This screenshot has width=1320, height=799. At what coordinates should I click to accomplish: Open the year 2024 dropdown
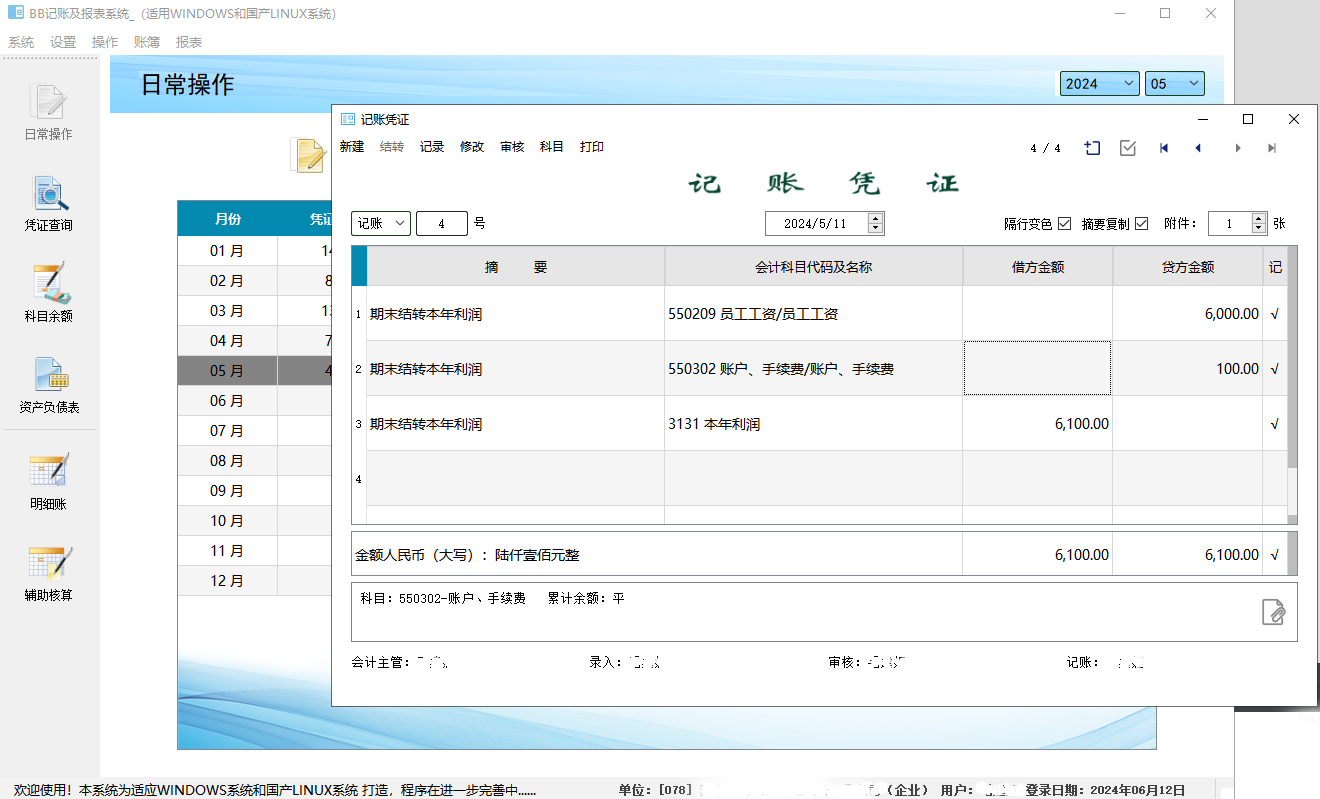[x=1099, y=84]
